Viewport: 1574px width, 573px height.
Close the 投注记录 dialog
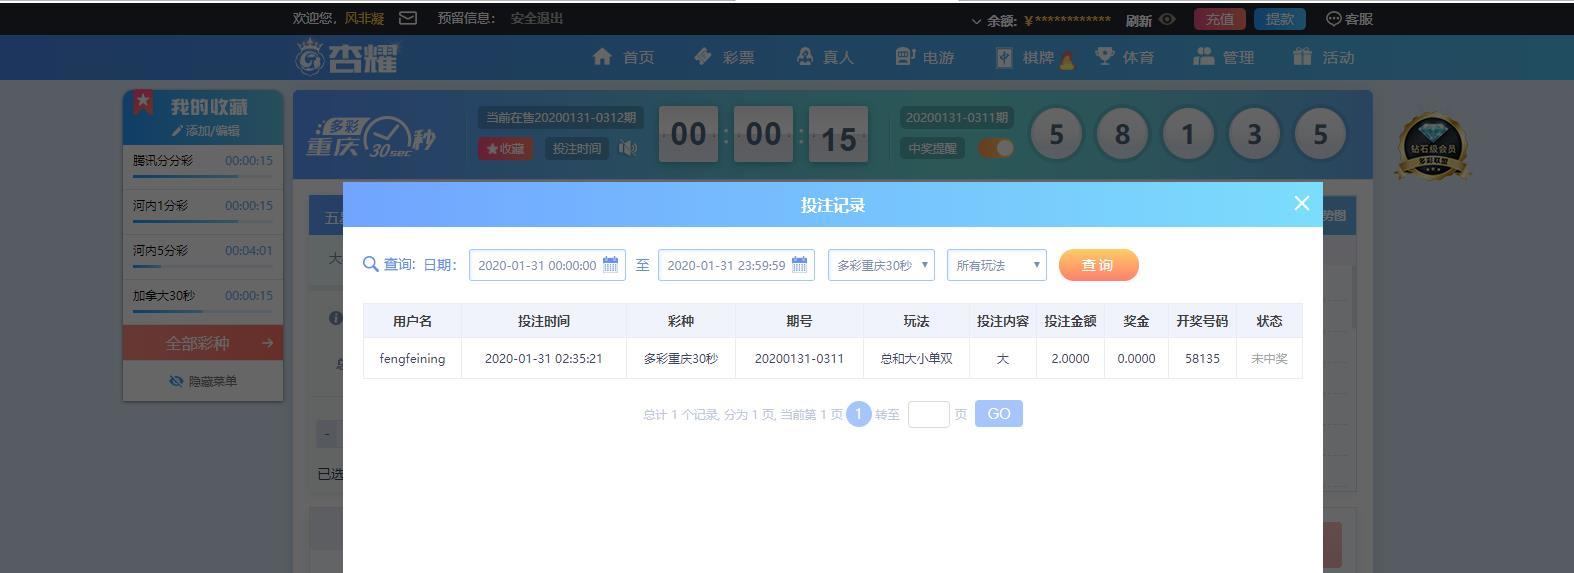coord(1301,203)
